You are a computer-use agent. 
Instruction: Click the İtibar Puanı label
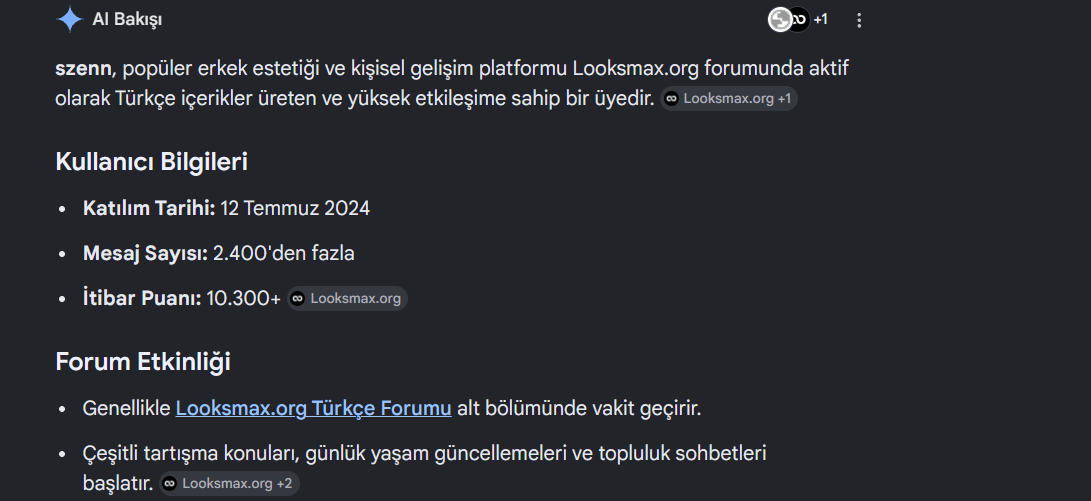142,299
